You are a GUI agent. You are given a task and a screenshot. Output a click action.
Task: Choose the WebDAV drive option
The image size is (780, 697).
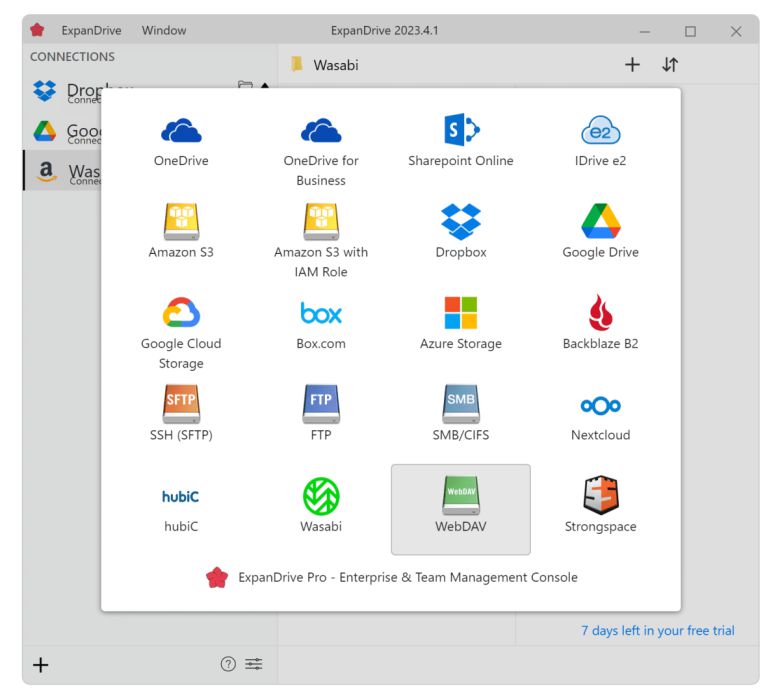tap(460, 508)
